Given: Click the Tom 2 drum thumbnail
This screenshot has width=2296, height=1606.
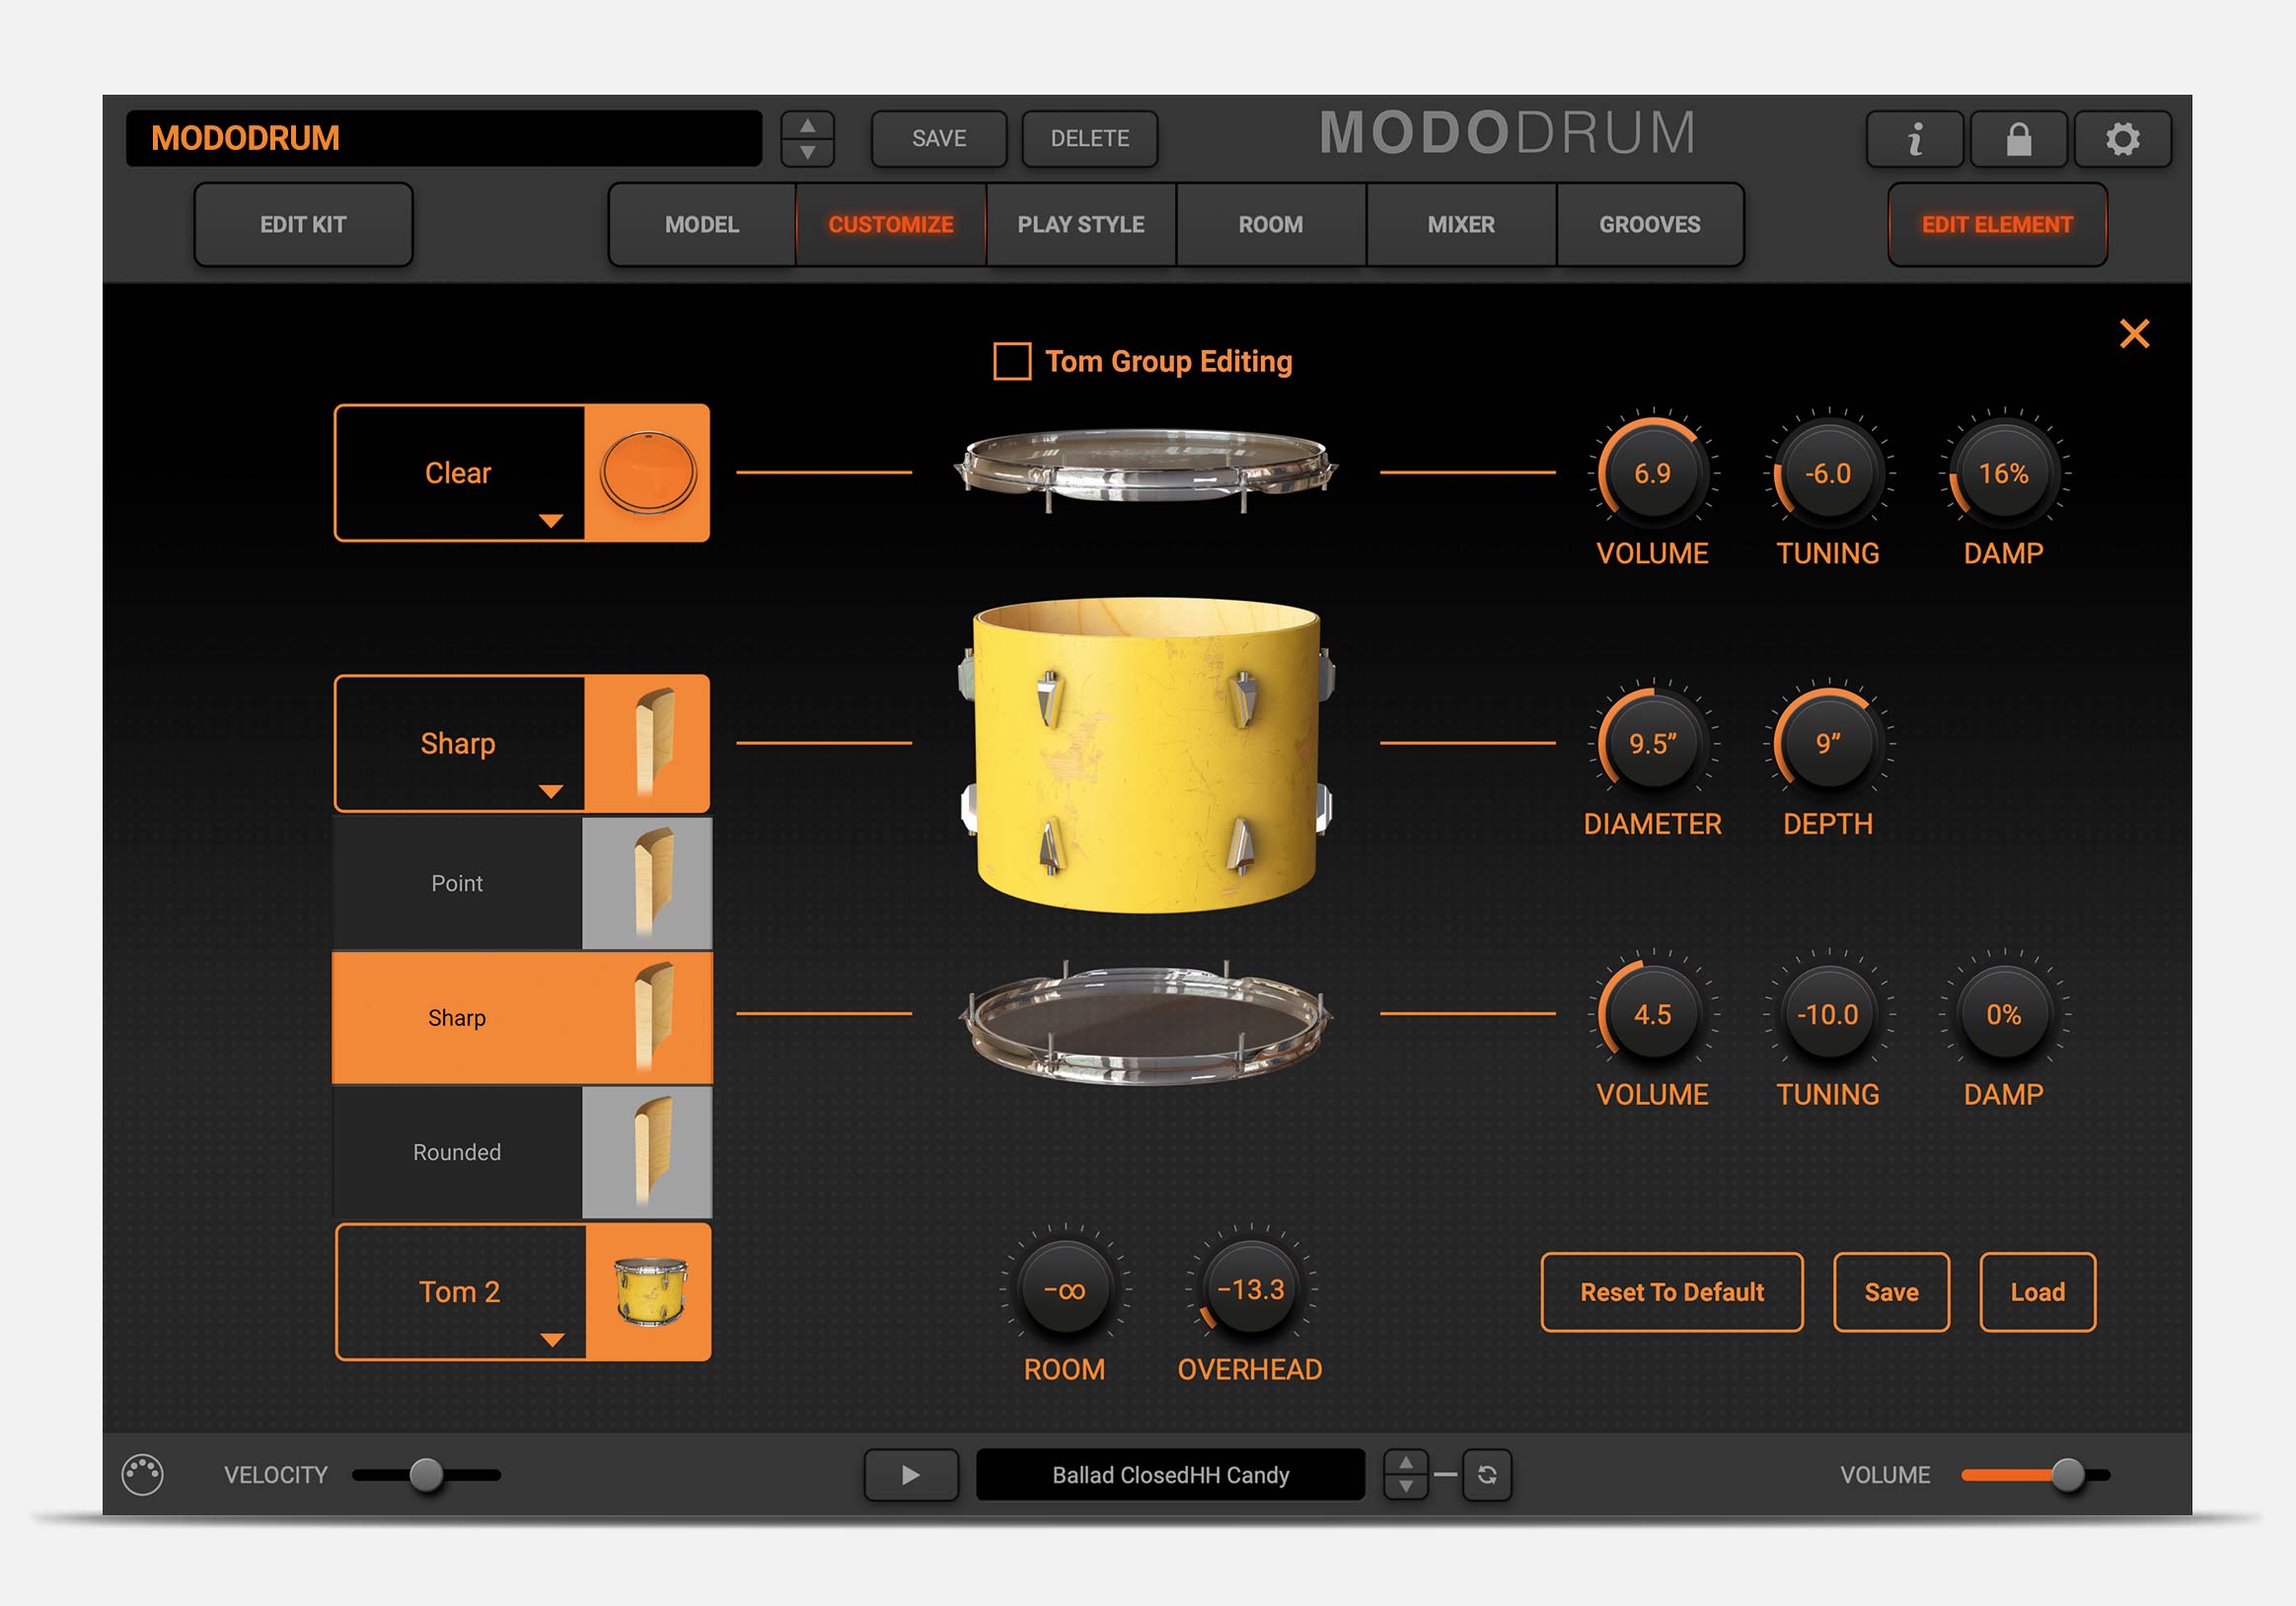Looking at the screenshot, I should coord(649,1291).
